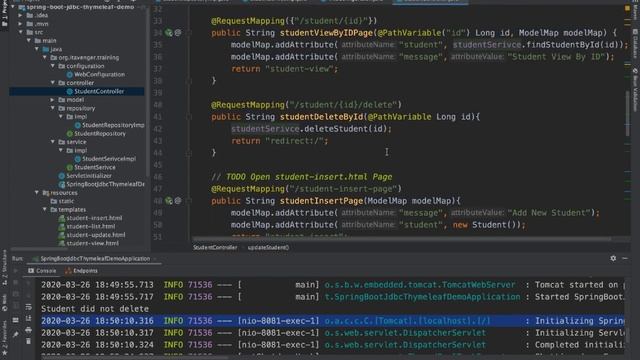
Task: Open ServletInitializer in project tree
Action: tap(85, 176)
